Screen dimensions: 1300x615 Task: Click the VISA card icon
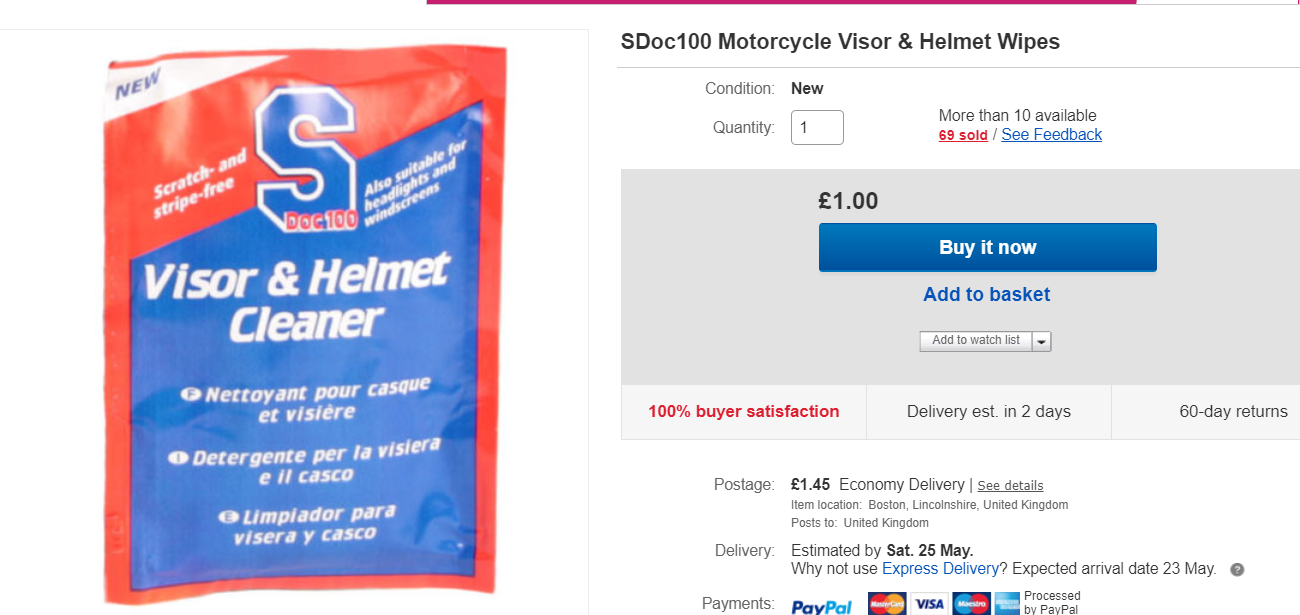tap(929, 604)
